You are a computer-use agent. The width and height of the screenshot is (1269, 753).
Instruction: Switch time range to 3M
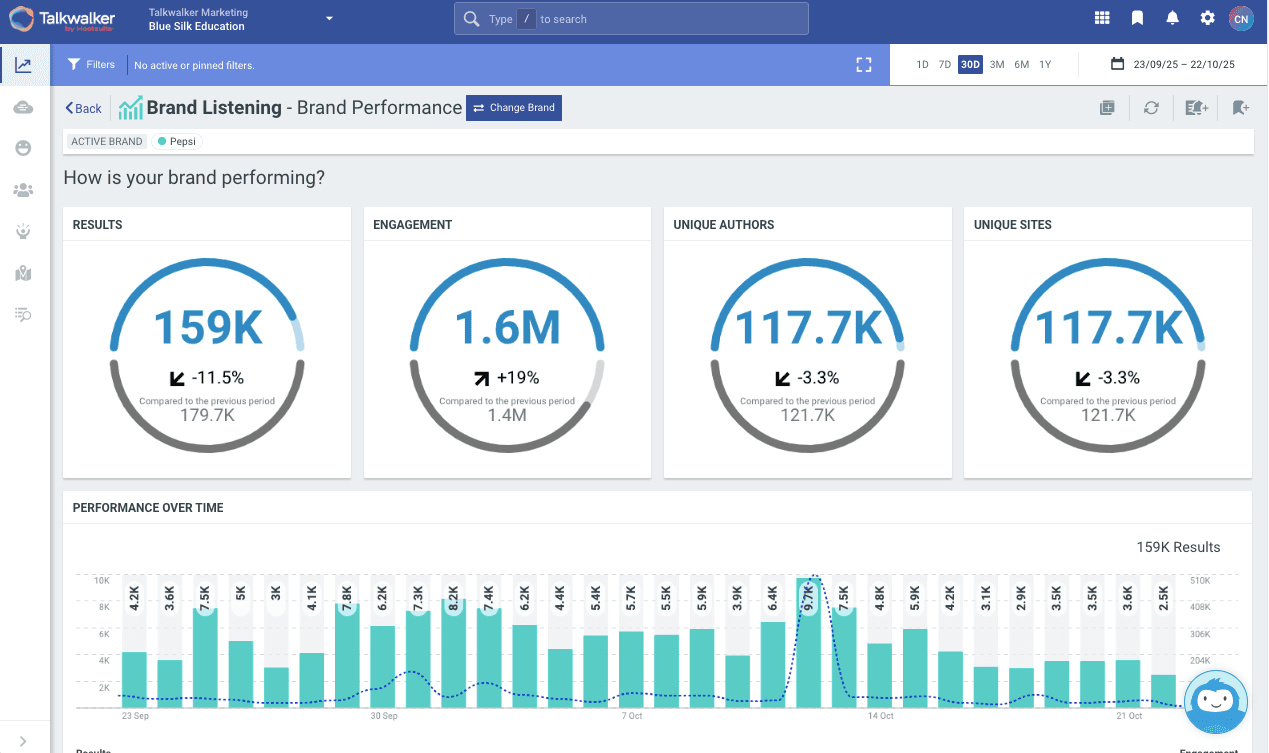(x=997, y=65)
